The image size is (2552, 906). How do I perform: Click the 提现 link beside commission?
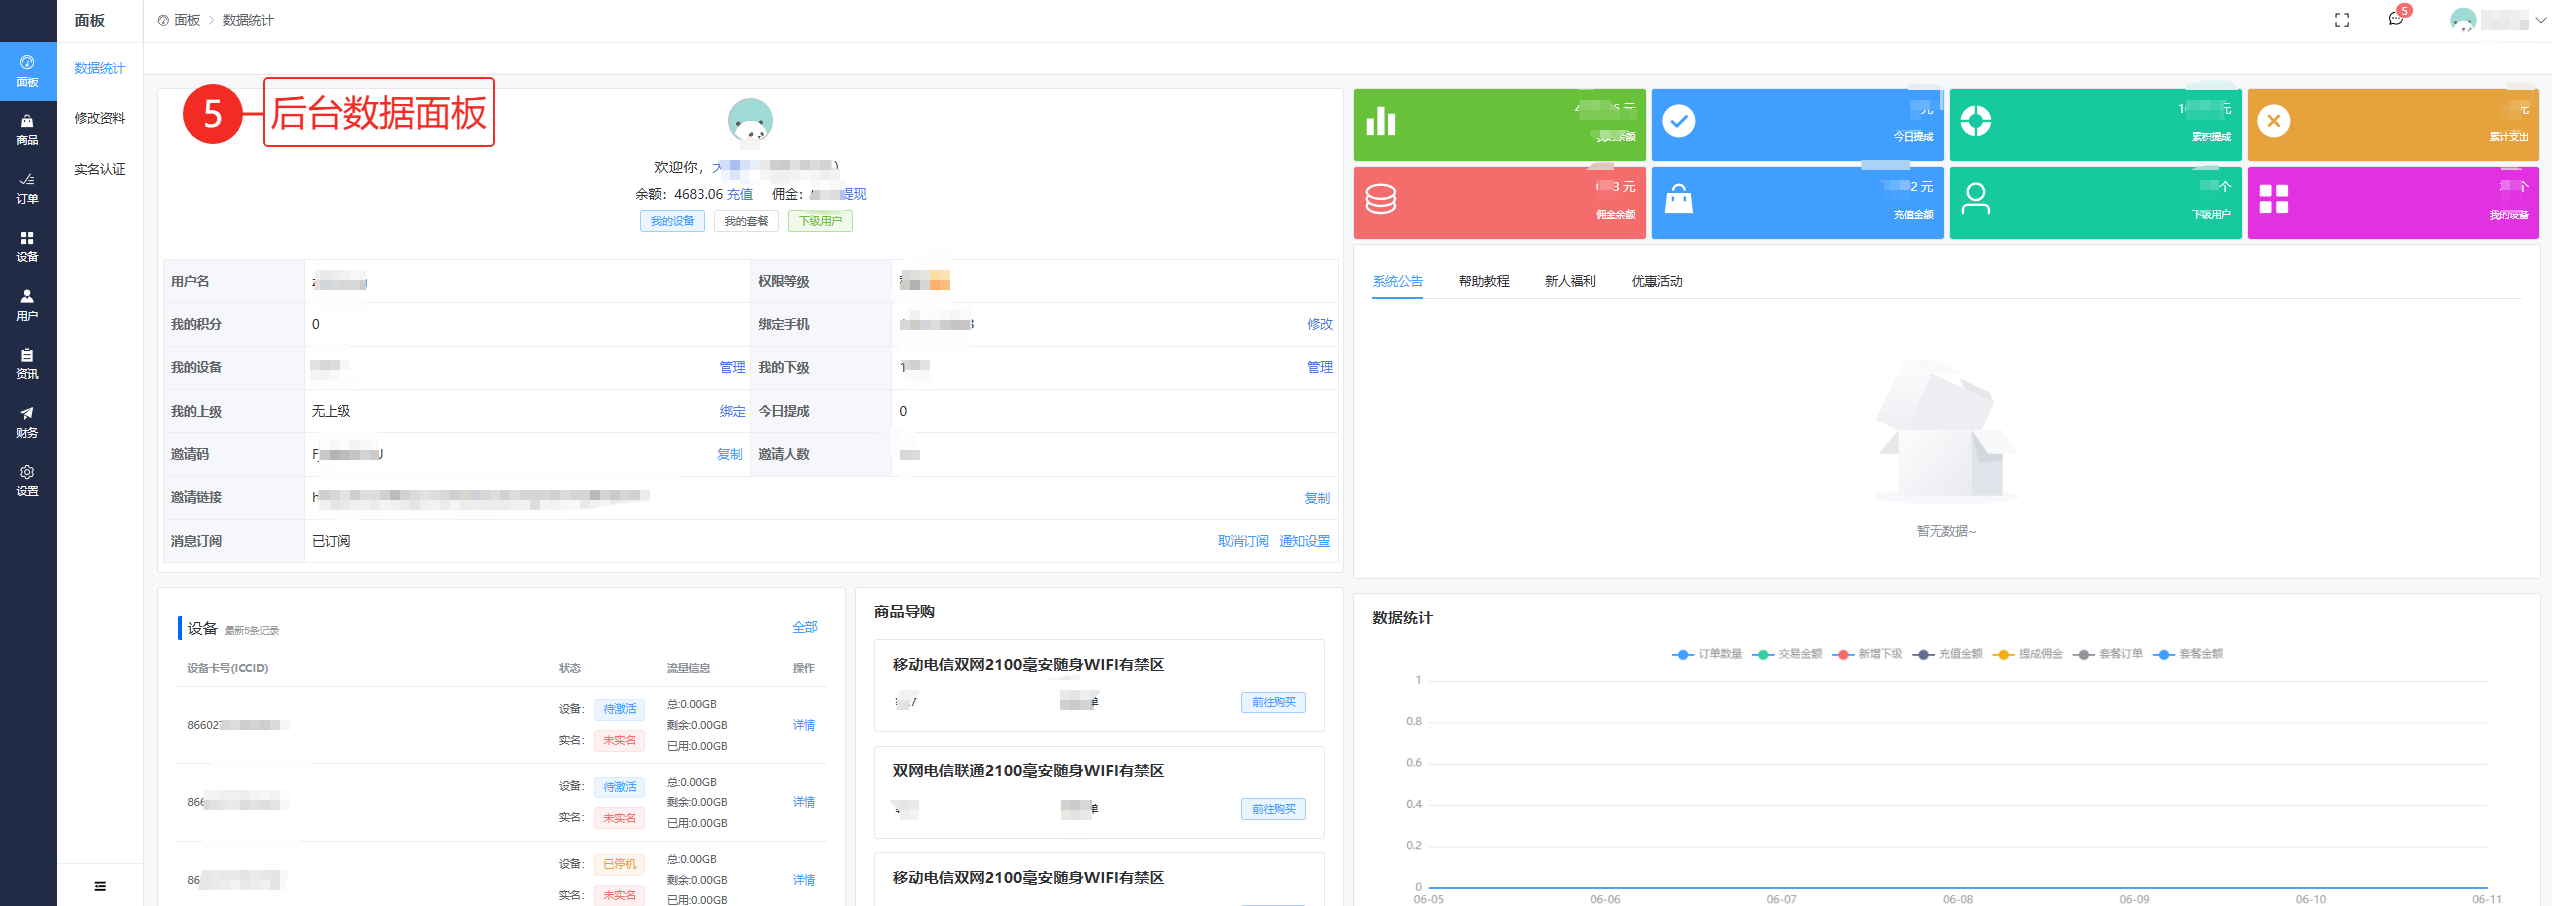click(x=854, y=194)
